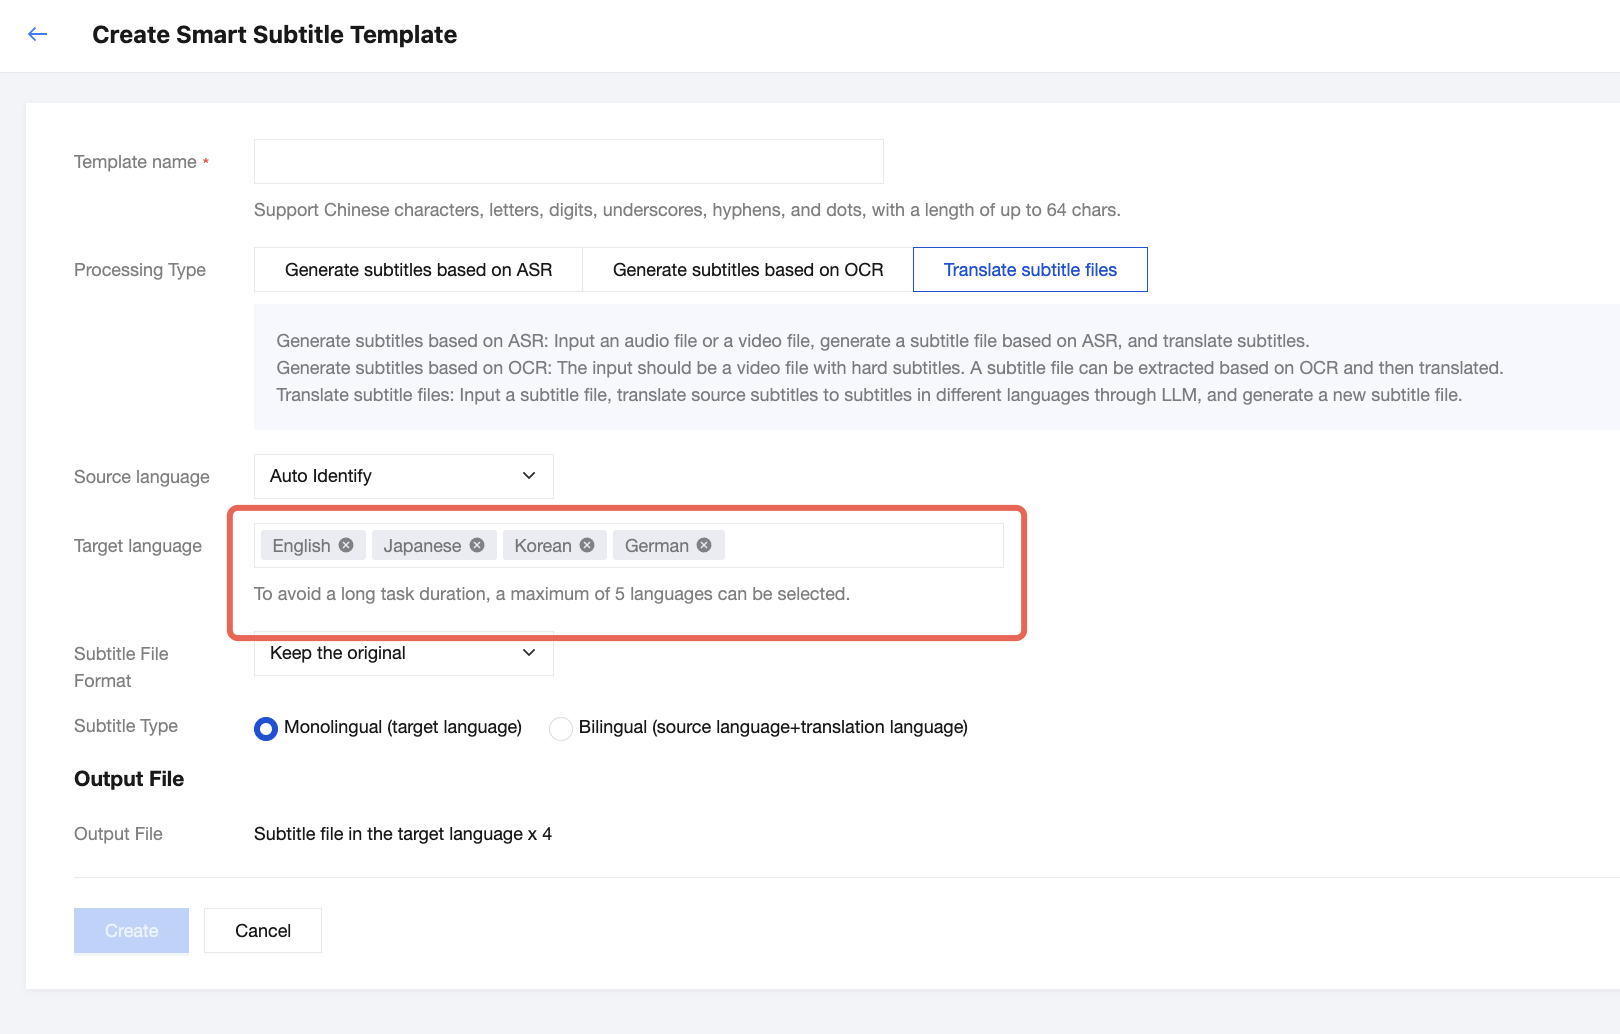Screen dimensions: 1620x1034
Task: Remove the English language tag
Action: [346, 545]
